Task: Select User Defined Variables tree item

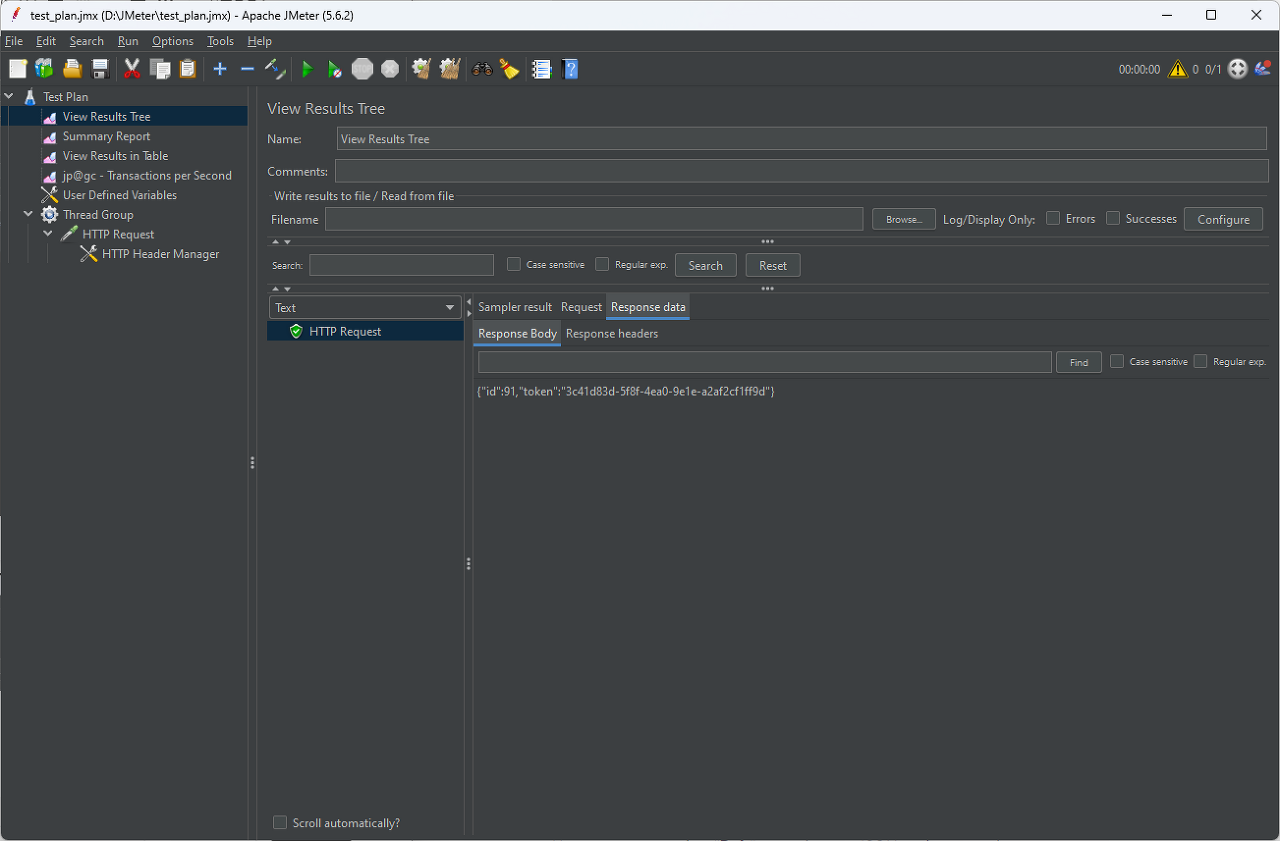Action: (119, 195)
